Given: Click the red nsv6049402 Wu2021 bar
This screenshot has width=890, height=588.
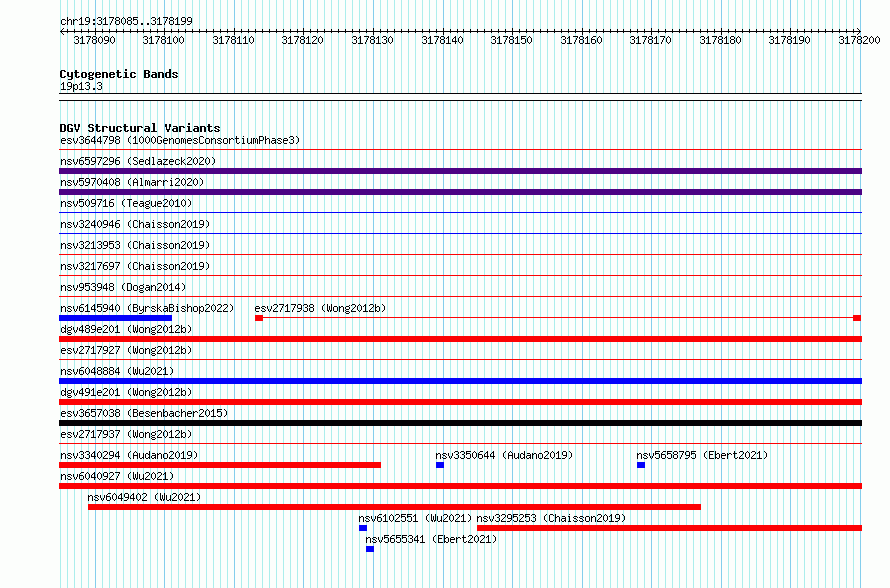Looking at the screenshot, I should [394, 507].
